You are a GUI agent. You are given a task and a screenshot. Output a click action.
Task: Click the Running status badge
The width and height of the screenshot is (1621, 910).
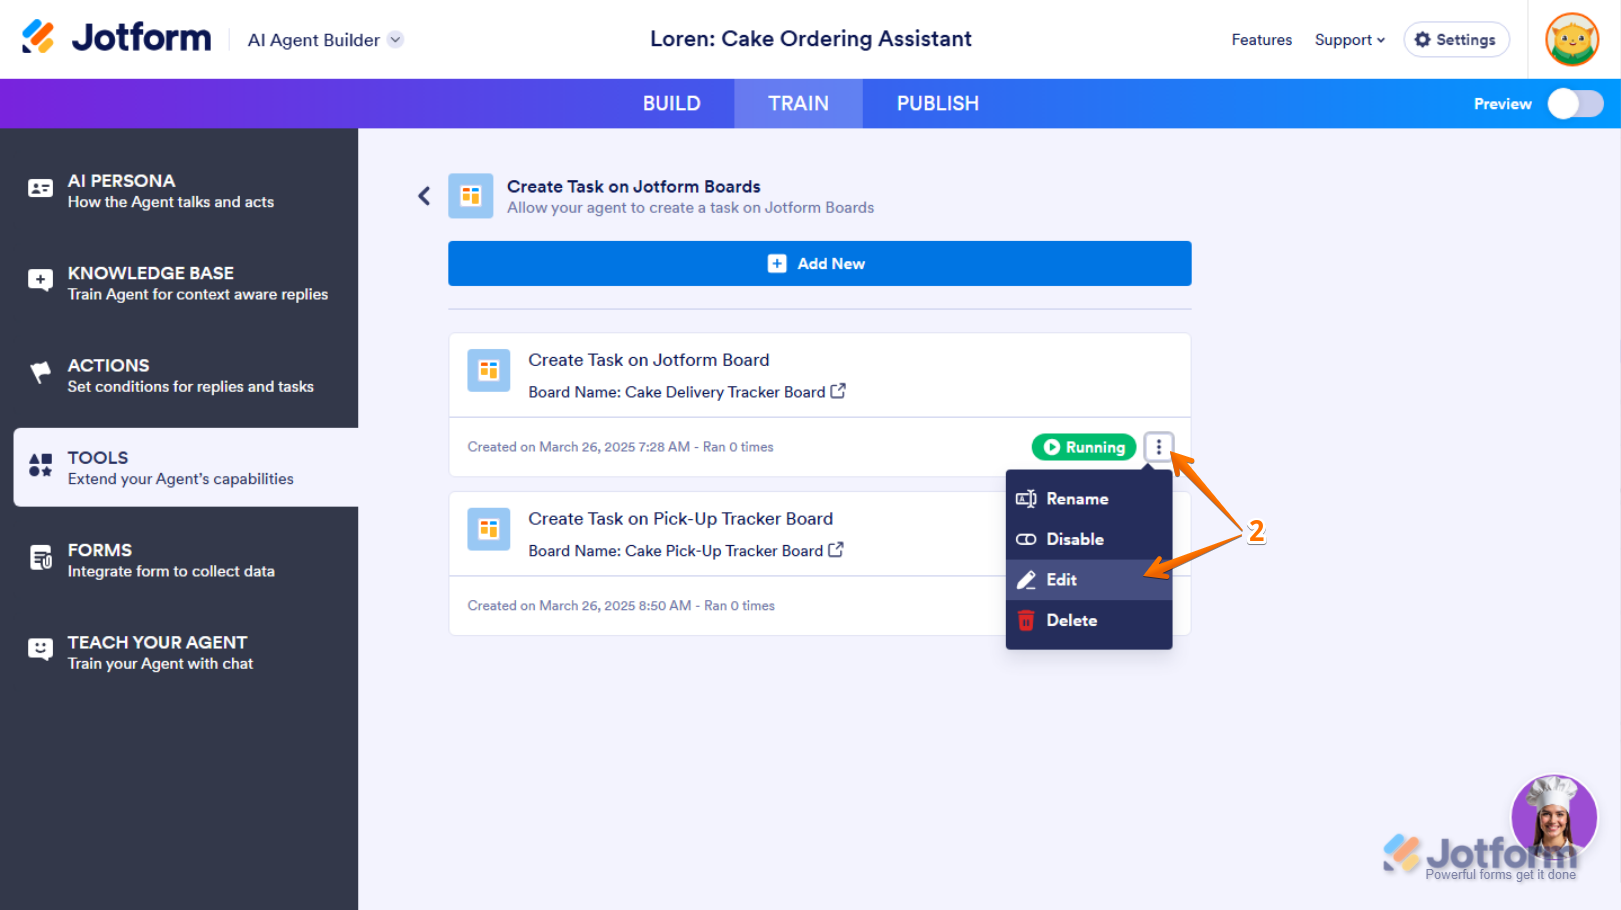(1083, 447)
